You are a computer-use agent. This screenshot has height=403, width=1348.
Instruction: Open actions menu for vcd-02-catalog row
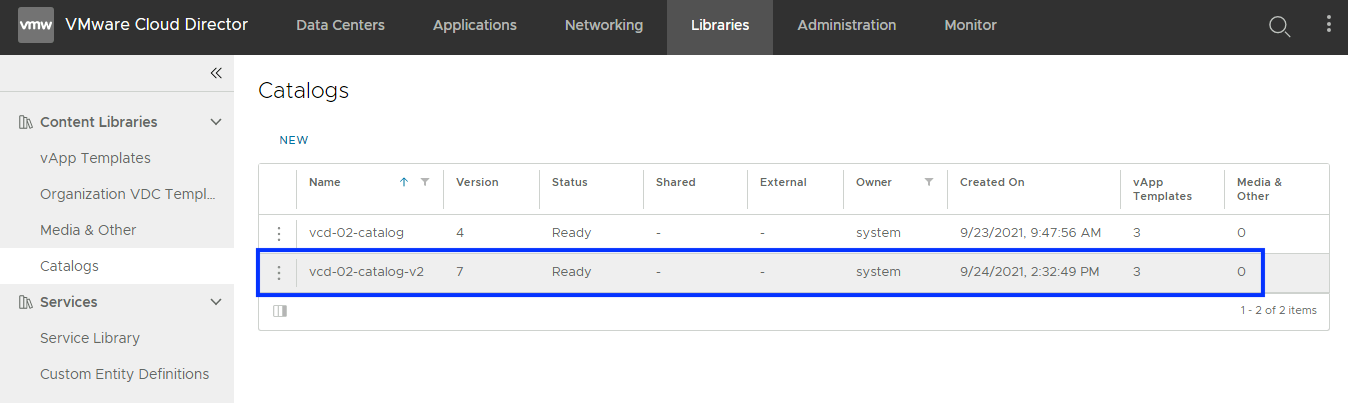[x=279, y=234]
